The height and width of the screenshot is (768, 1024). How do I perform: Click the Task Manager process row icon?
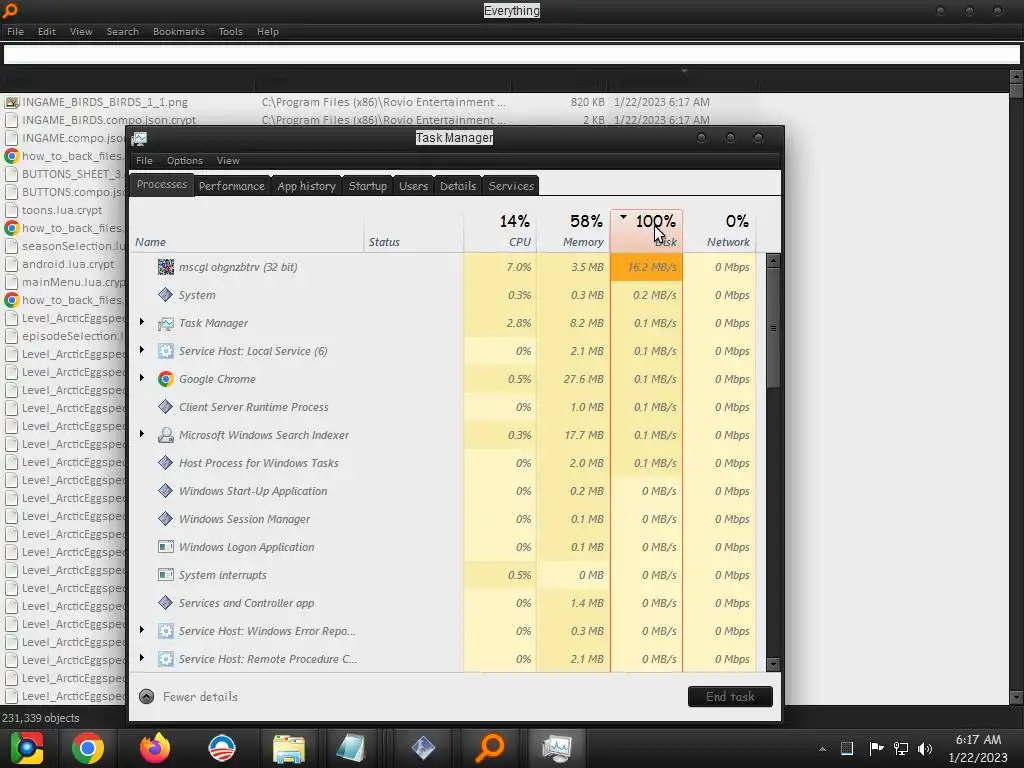tap(166, 323)
